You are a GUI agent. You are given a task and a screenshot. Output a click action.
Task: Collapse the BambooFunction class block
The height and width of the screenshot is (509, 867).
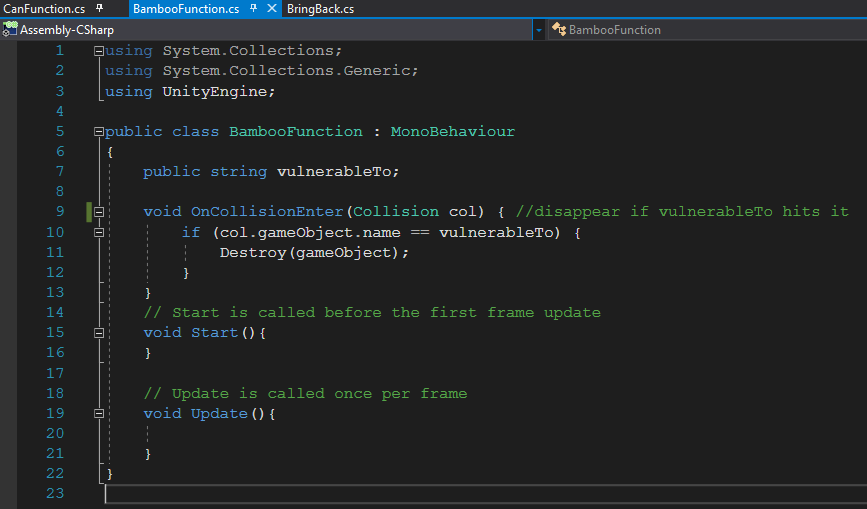[99, 132]
